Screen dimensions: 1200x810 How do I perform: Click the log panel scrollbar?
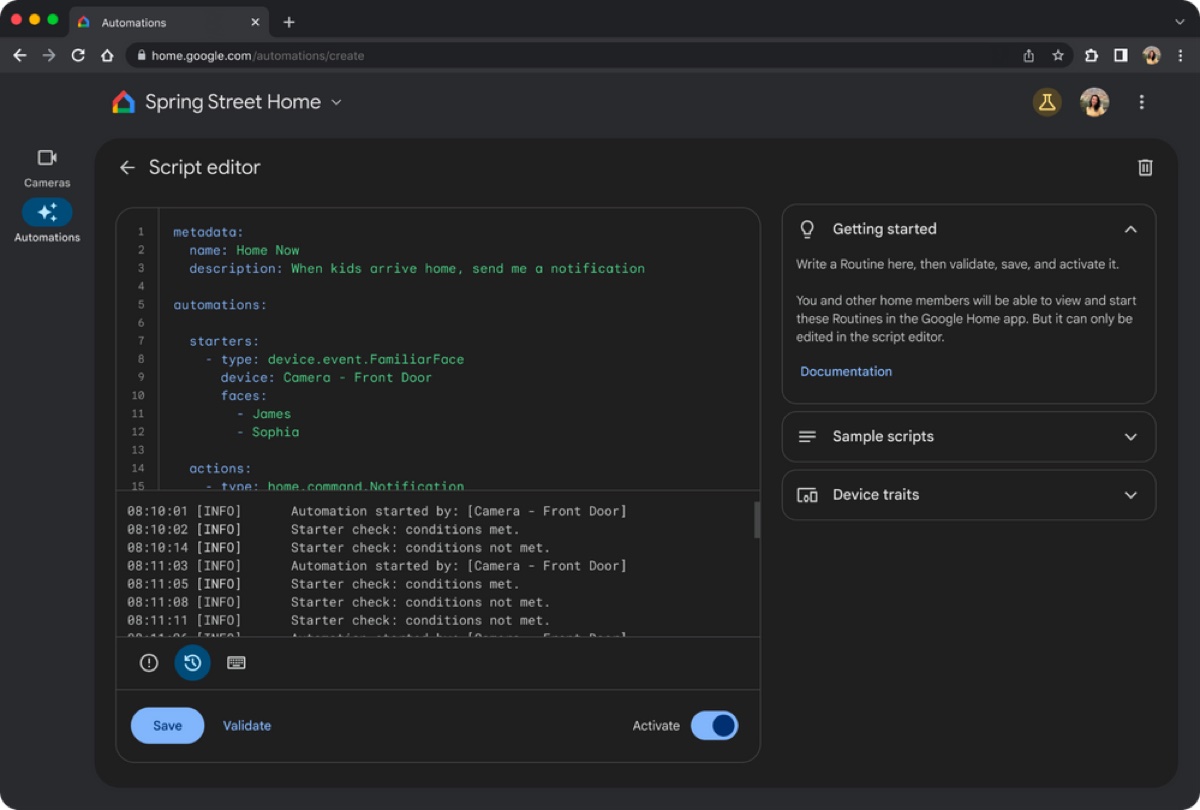click(x=757, y=520)
